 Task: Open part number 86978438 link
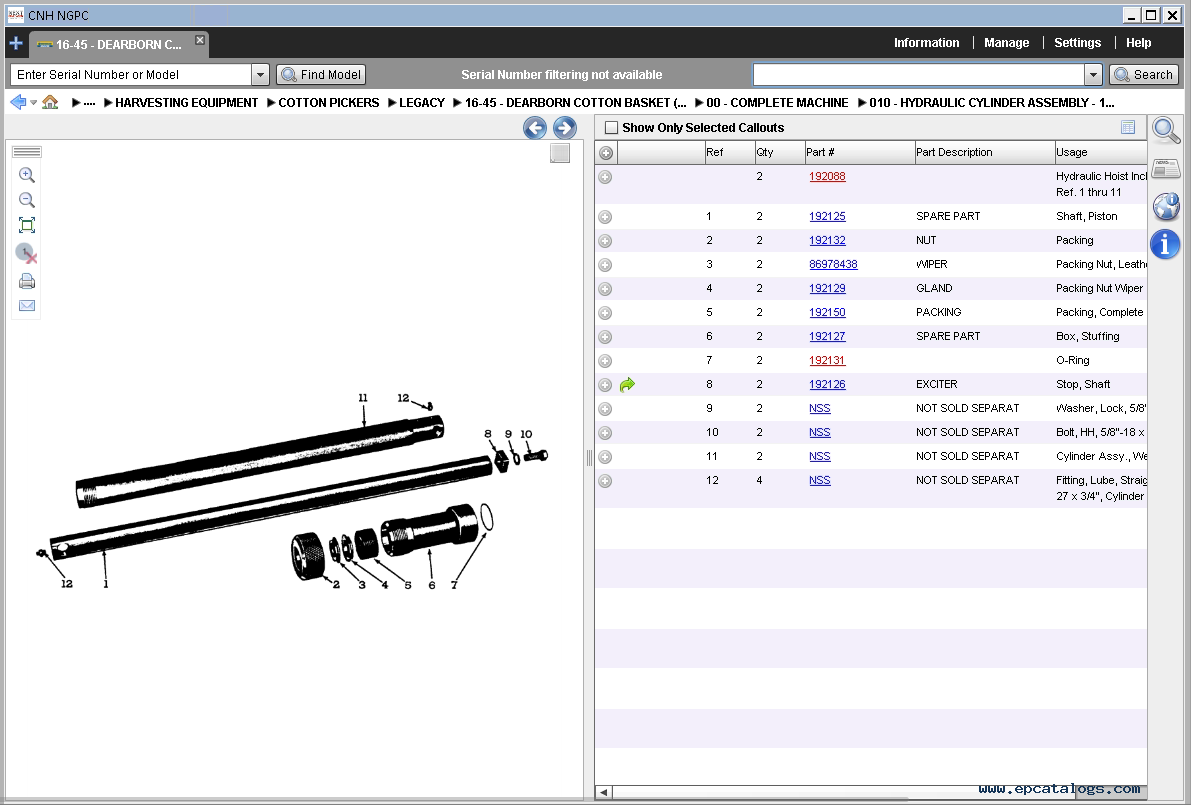(x=833, y=265)
